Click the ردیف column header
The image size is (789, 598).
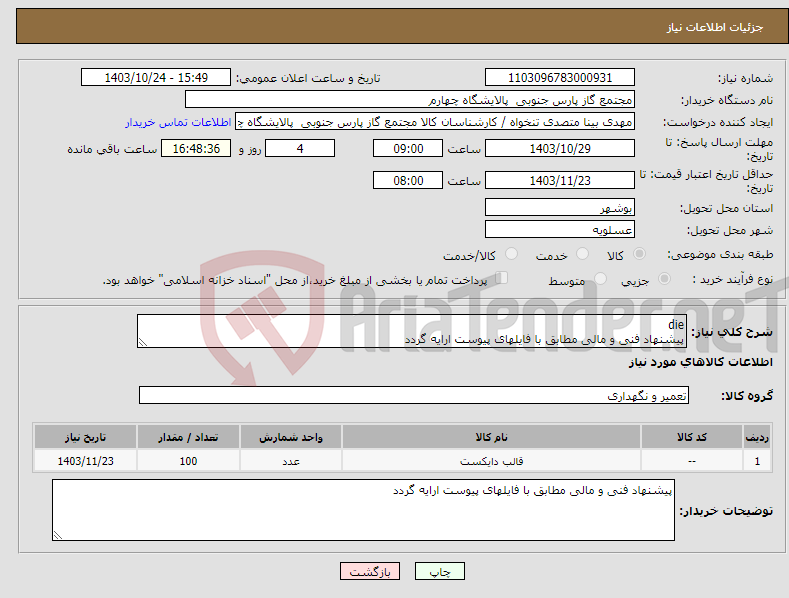click(x=757, y=437)
